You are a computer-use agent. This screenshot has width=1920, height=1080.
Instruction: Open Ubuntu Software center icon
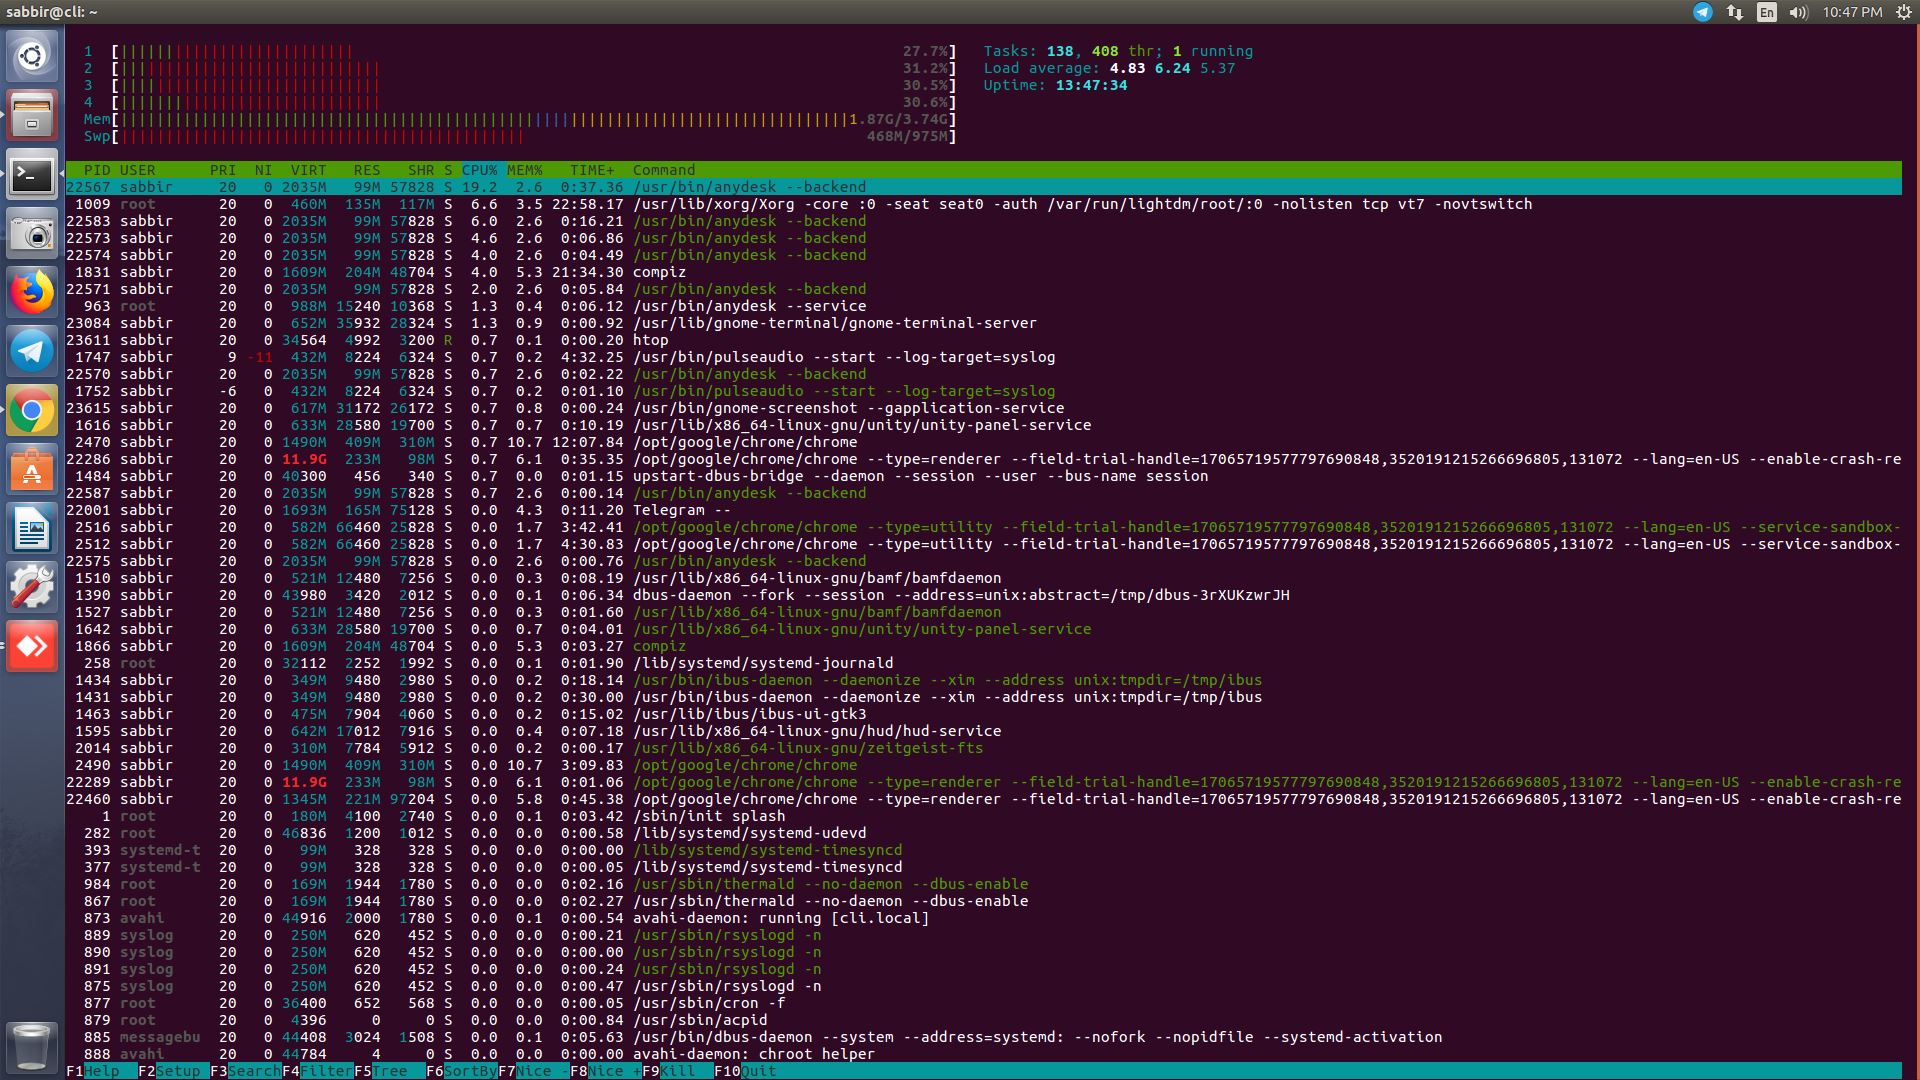tap(32, 470)
